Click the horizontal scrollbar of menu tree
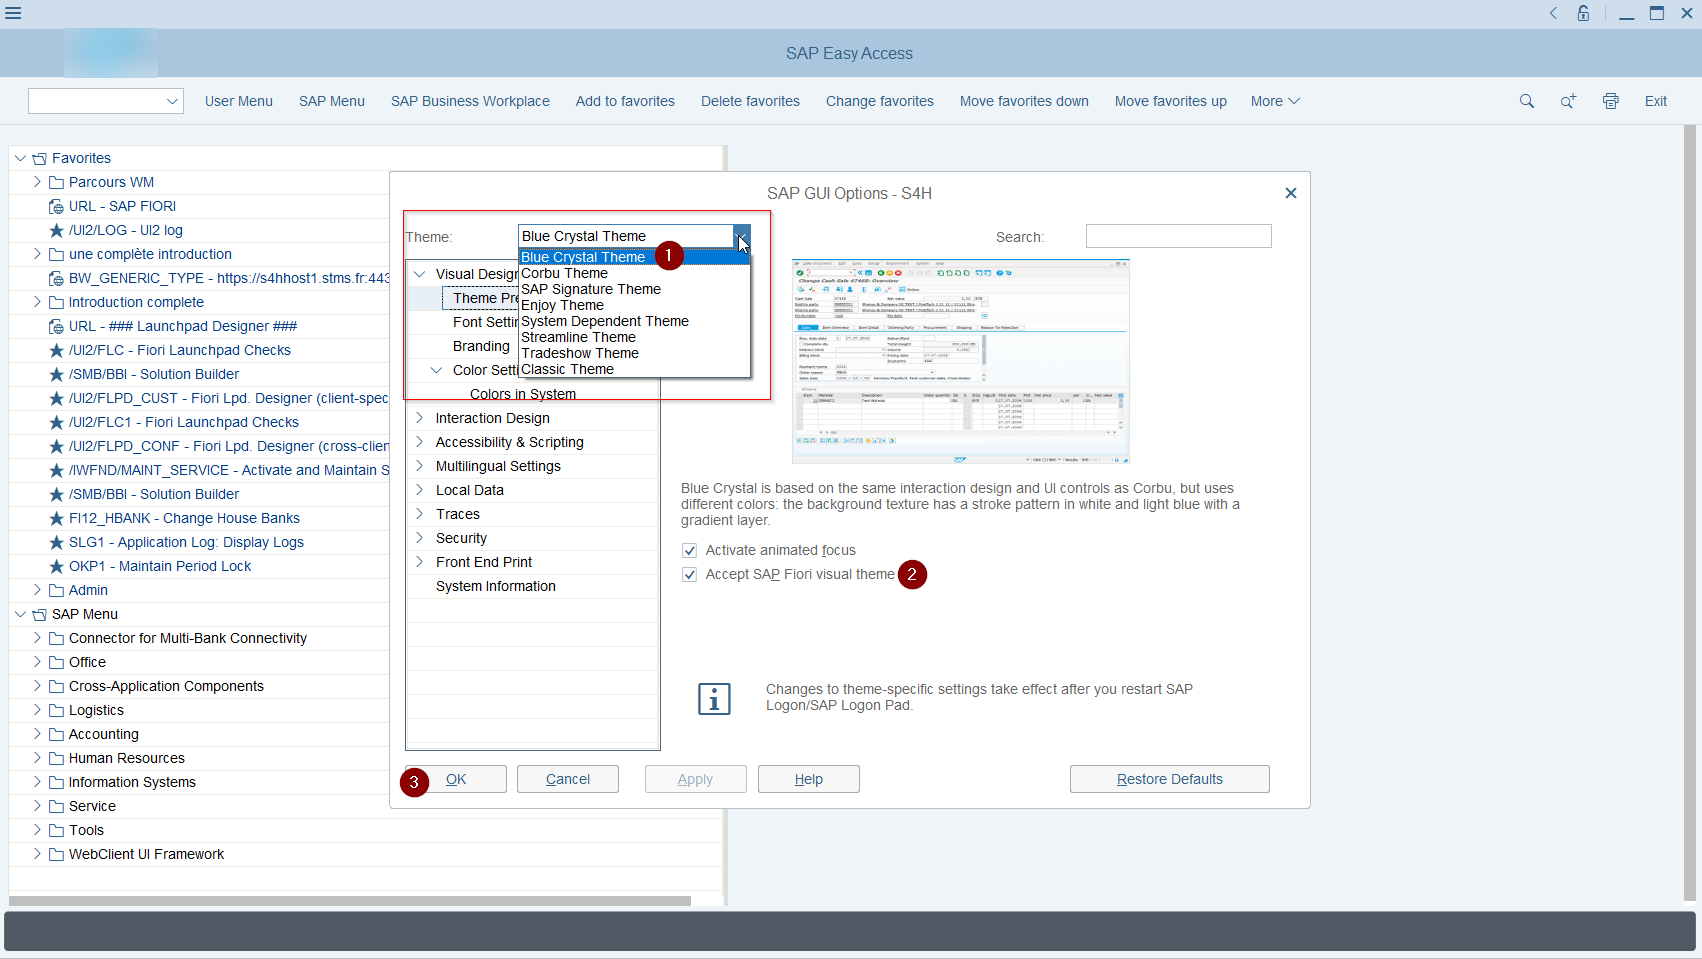Screen dimensions: 1702x959 [350, 901]
